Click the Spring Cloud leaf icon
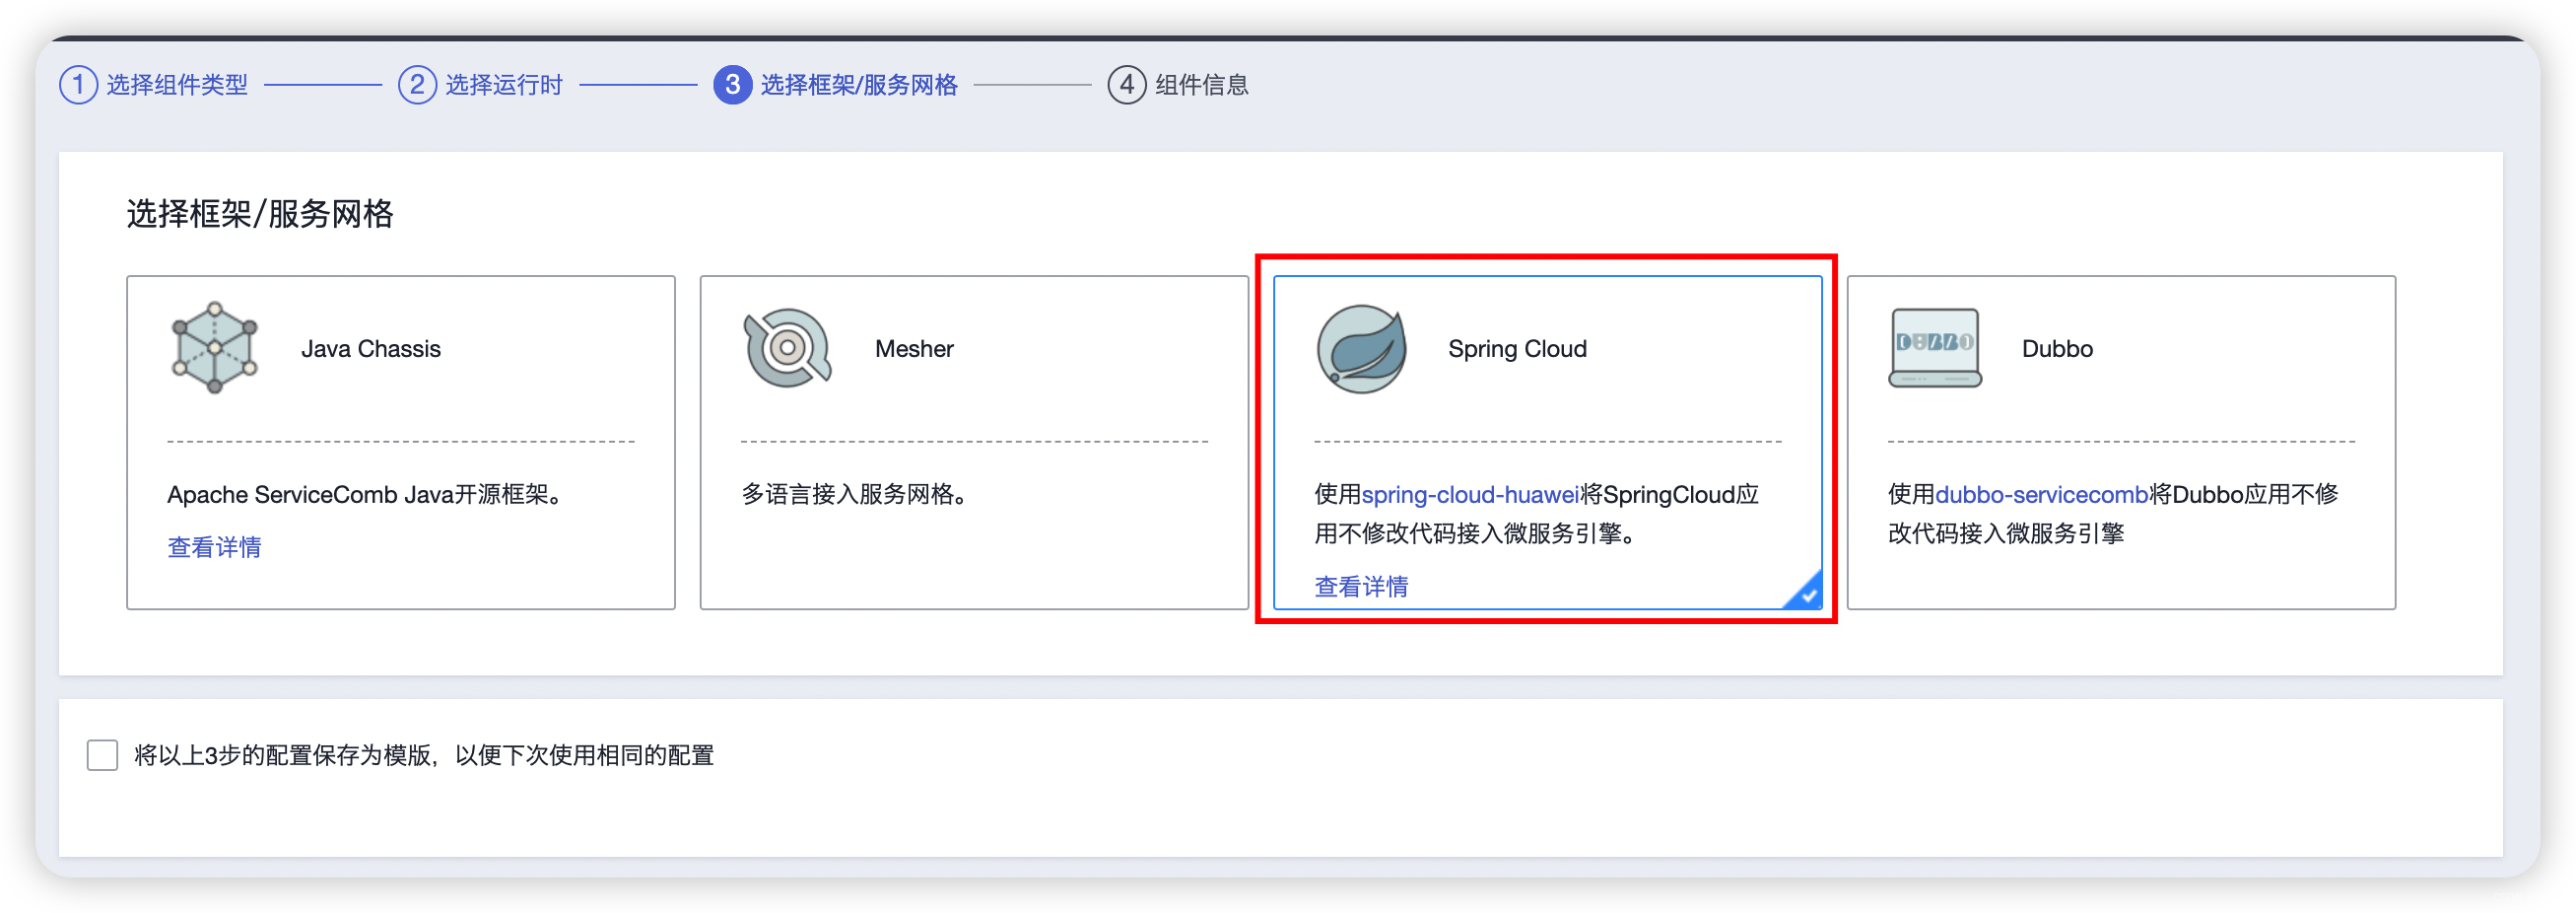The height and width of the screenshot is (913, 2576). (1361, 349)
